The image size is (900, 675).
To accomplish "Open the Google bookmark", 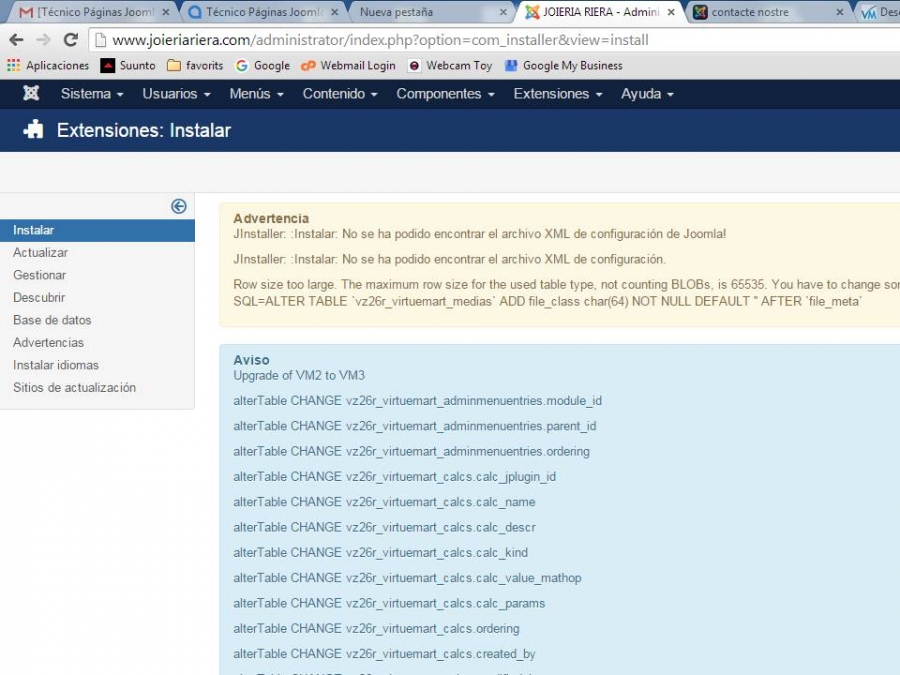I will [x=262, y=65].
